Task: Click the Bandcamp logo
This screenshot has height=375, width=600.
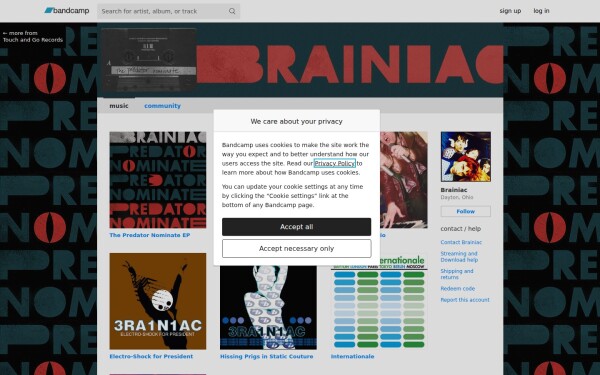Action: tap(67, 11)
